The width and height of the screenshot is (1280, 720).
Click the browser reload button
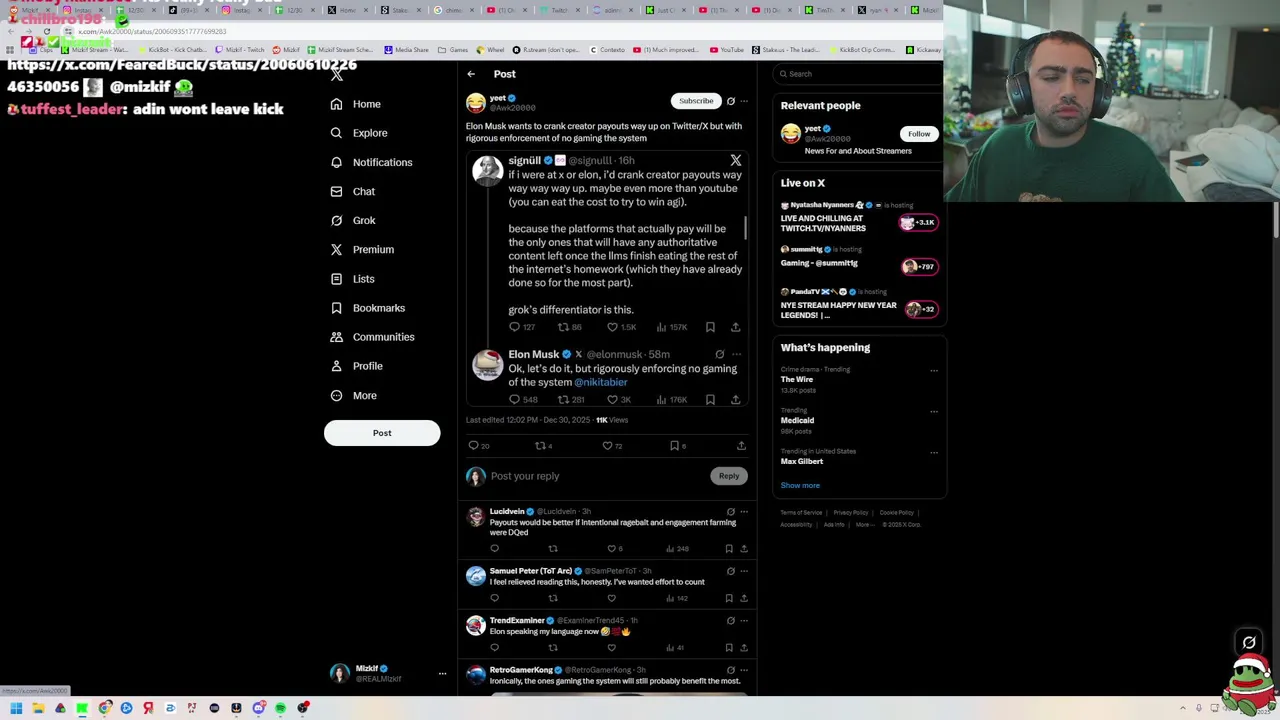(x=46, y=32)
